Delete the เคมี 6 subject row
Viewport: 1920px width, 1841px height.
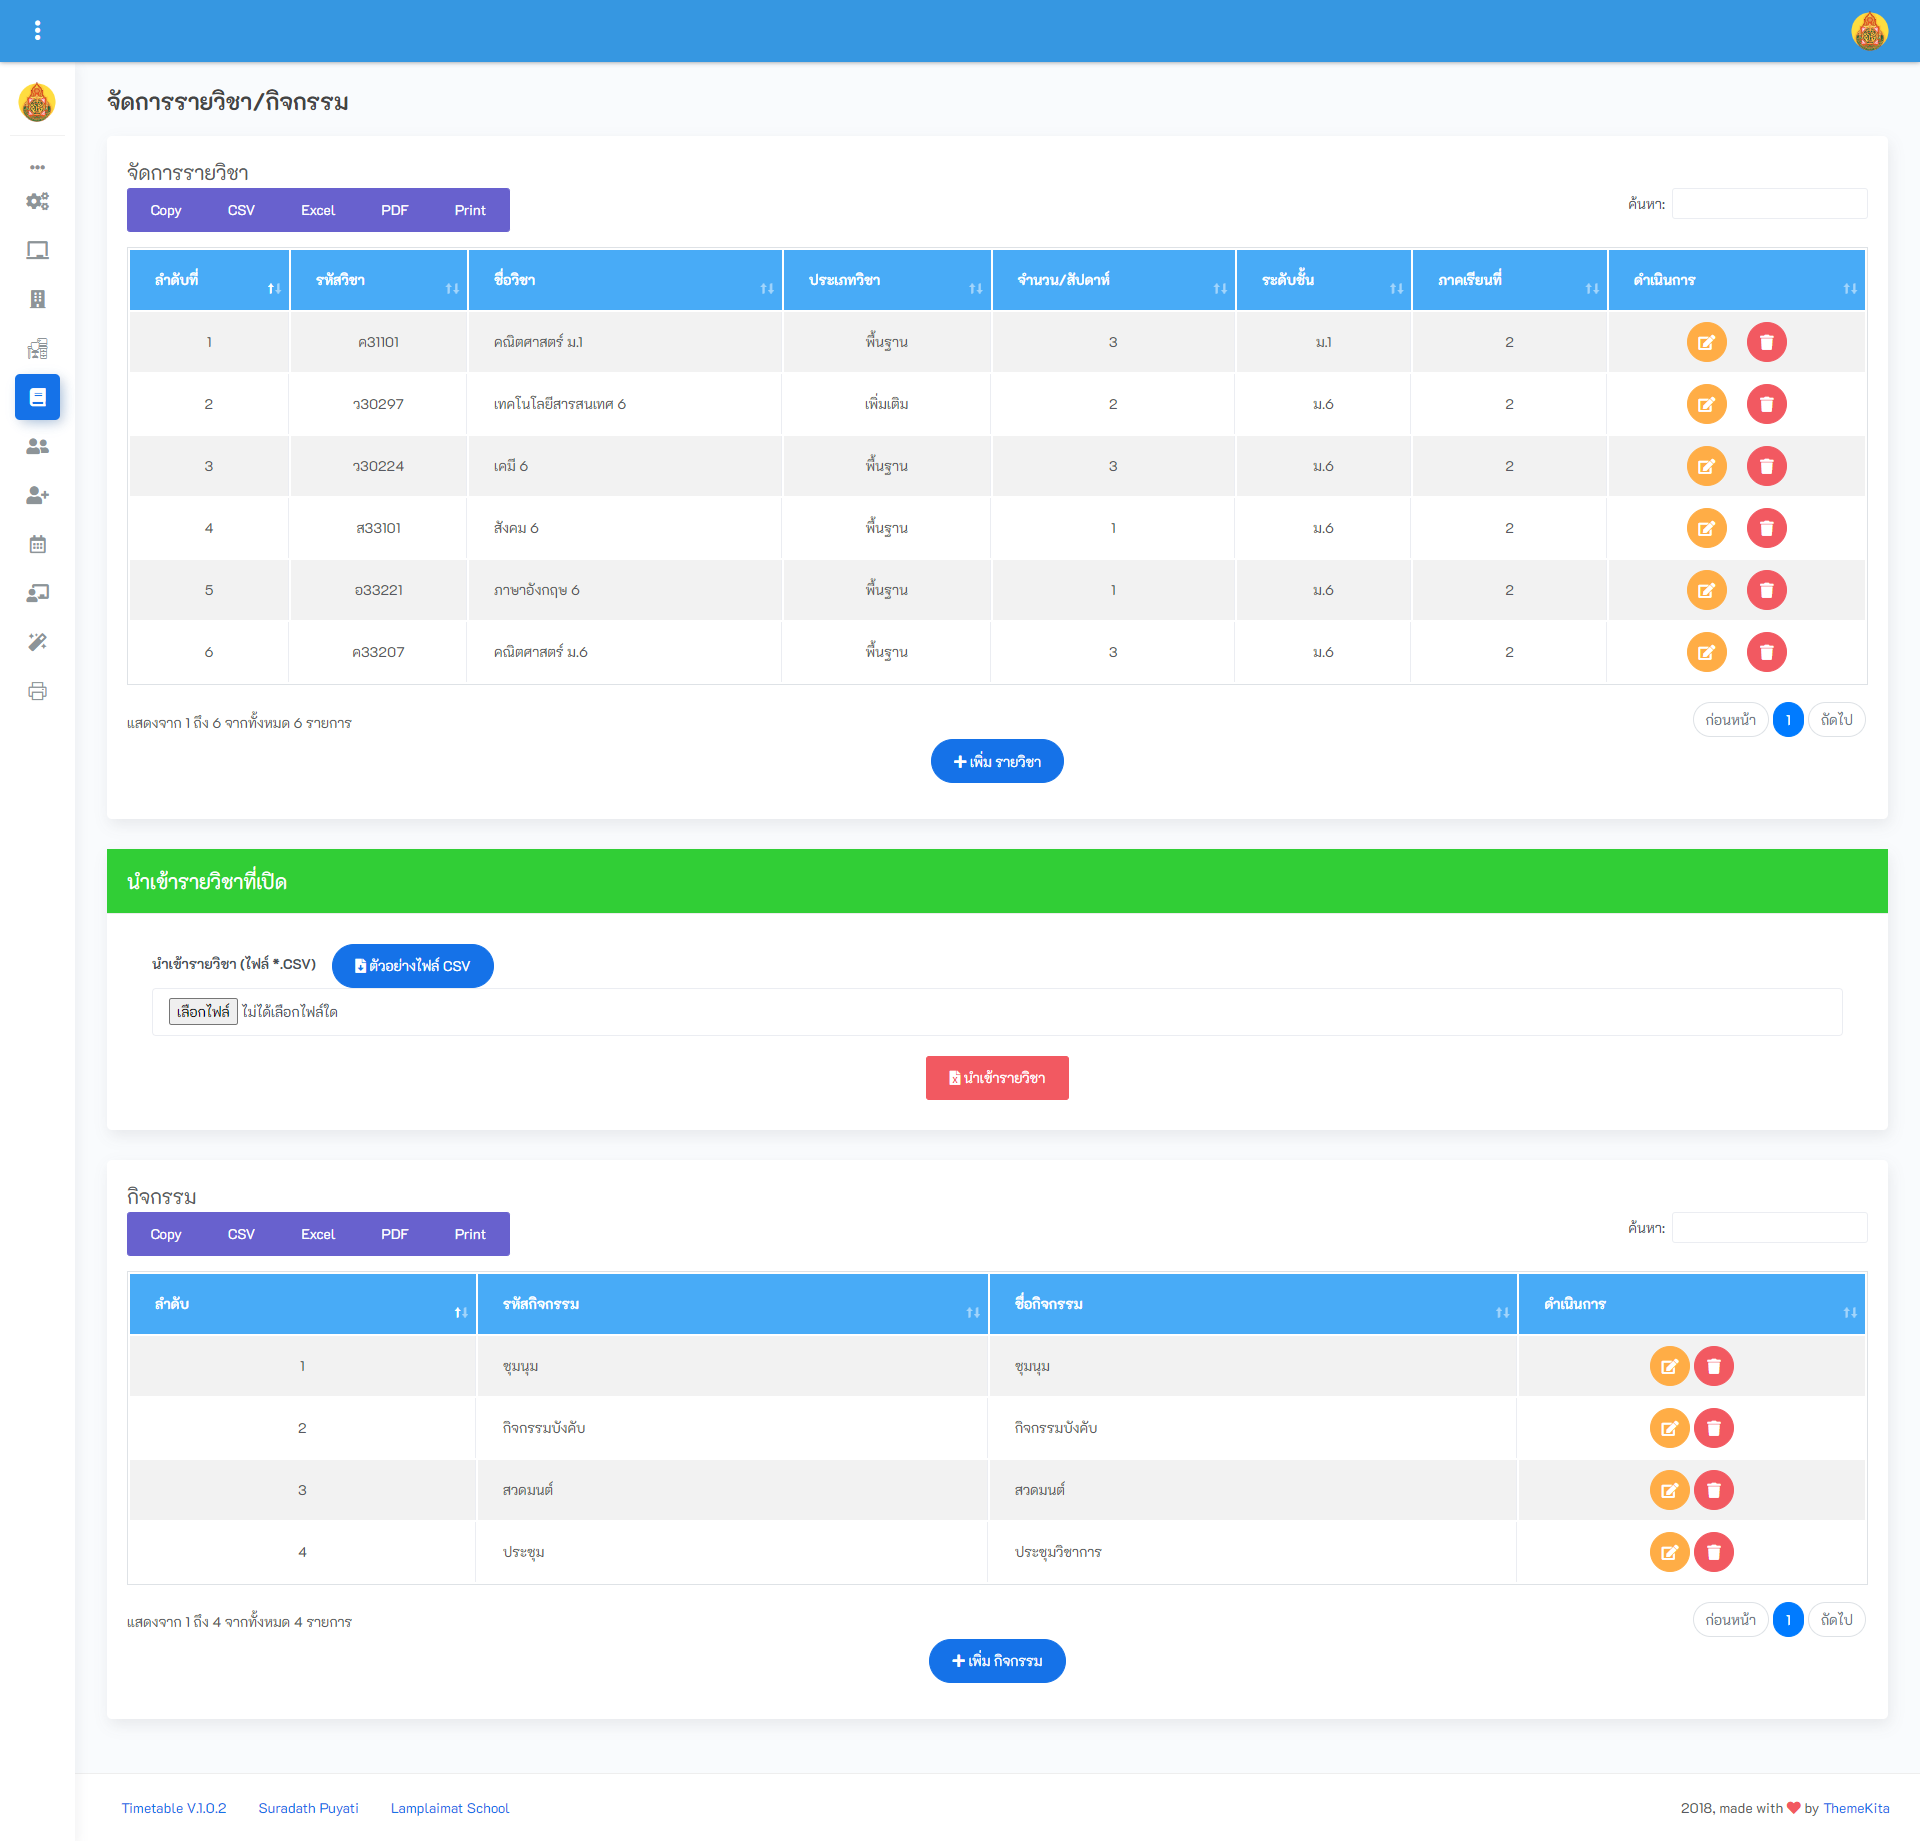coord(1766,466)
